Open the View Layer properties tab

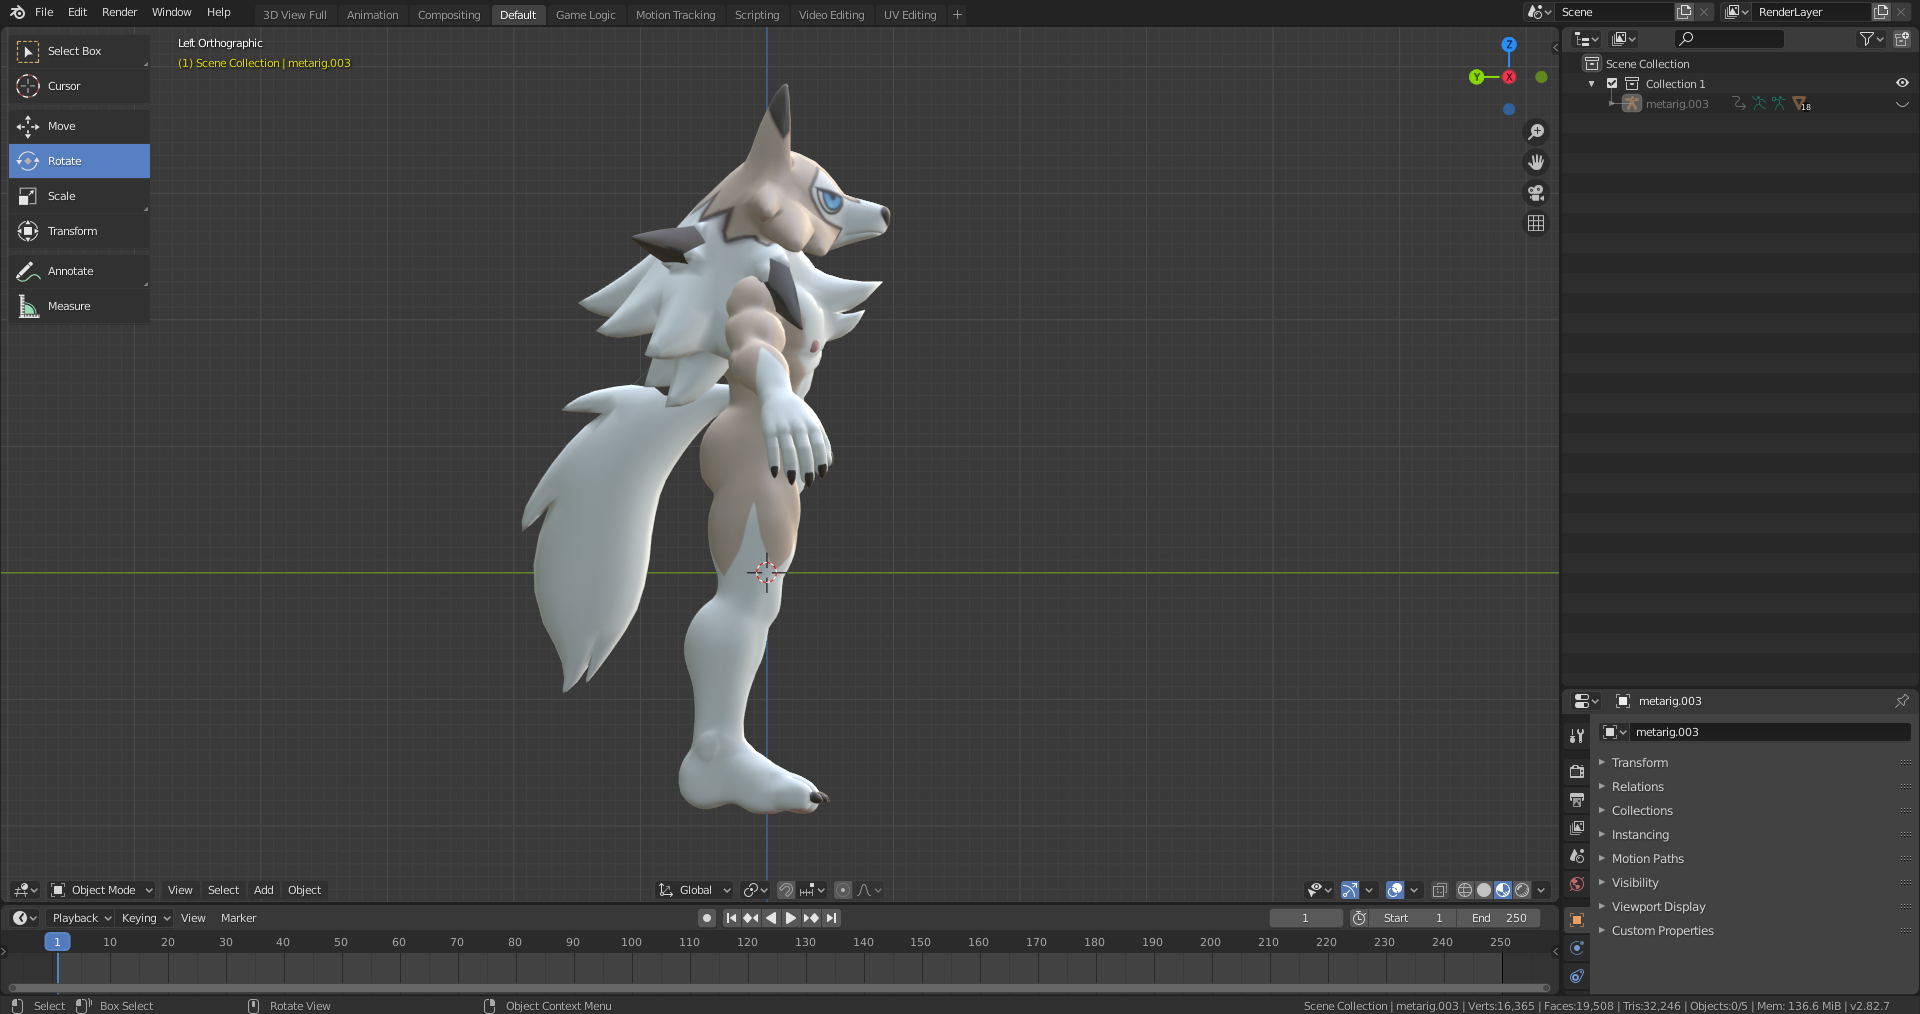pos(1577,828)
